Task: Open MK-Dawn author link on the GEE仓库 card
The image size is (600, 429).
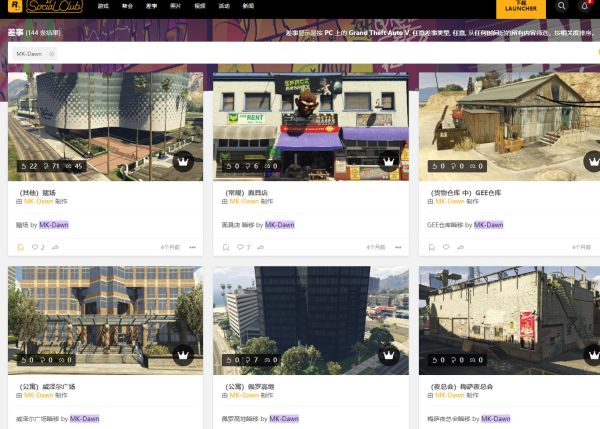Action: [x=450, y=201]
